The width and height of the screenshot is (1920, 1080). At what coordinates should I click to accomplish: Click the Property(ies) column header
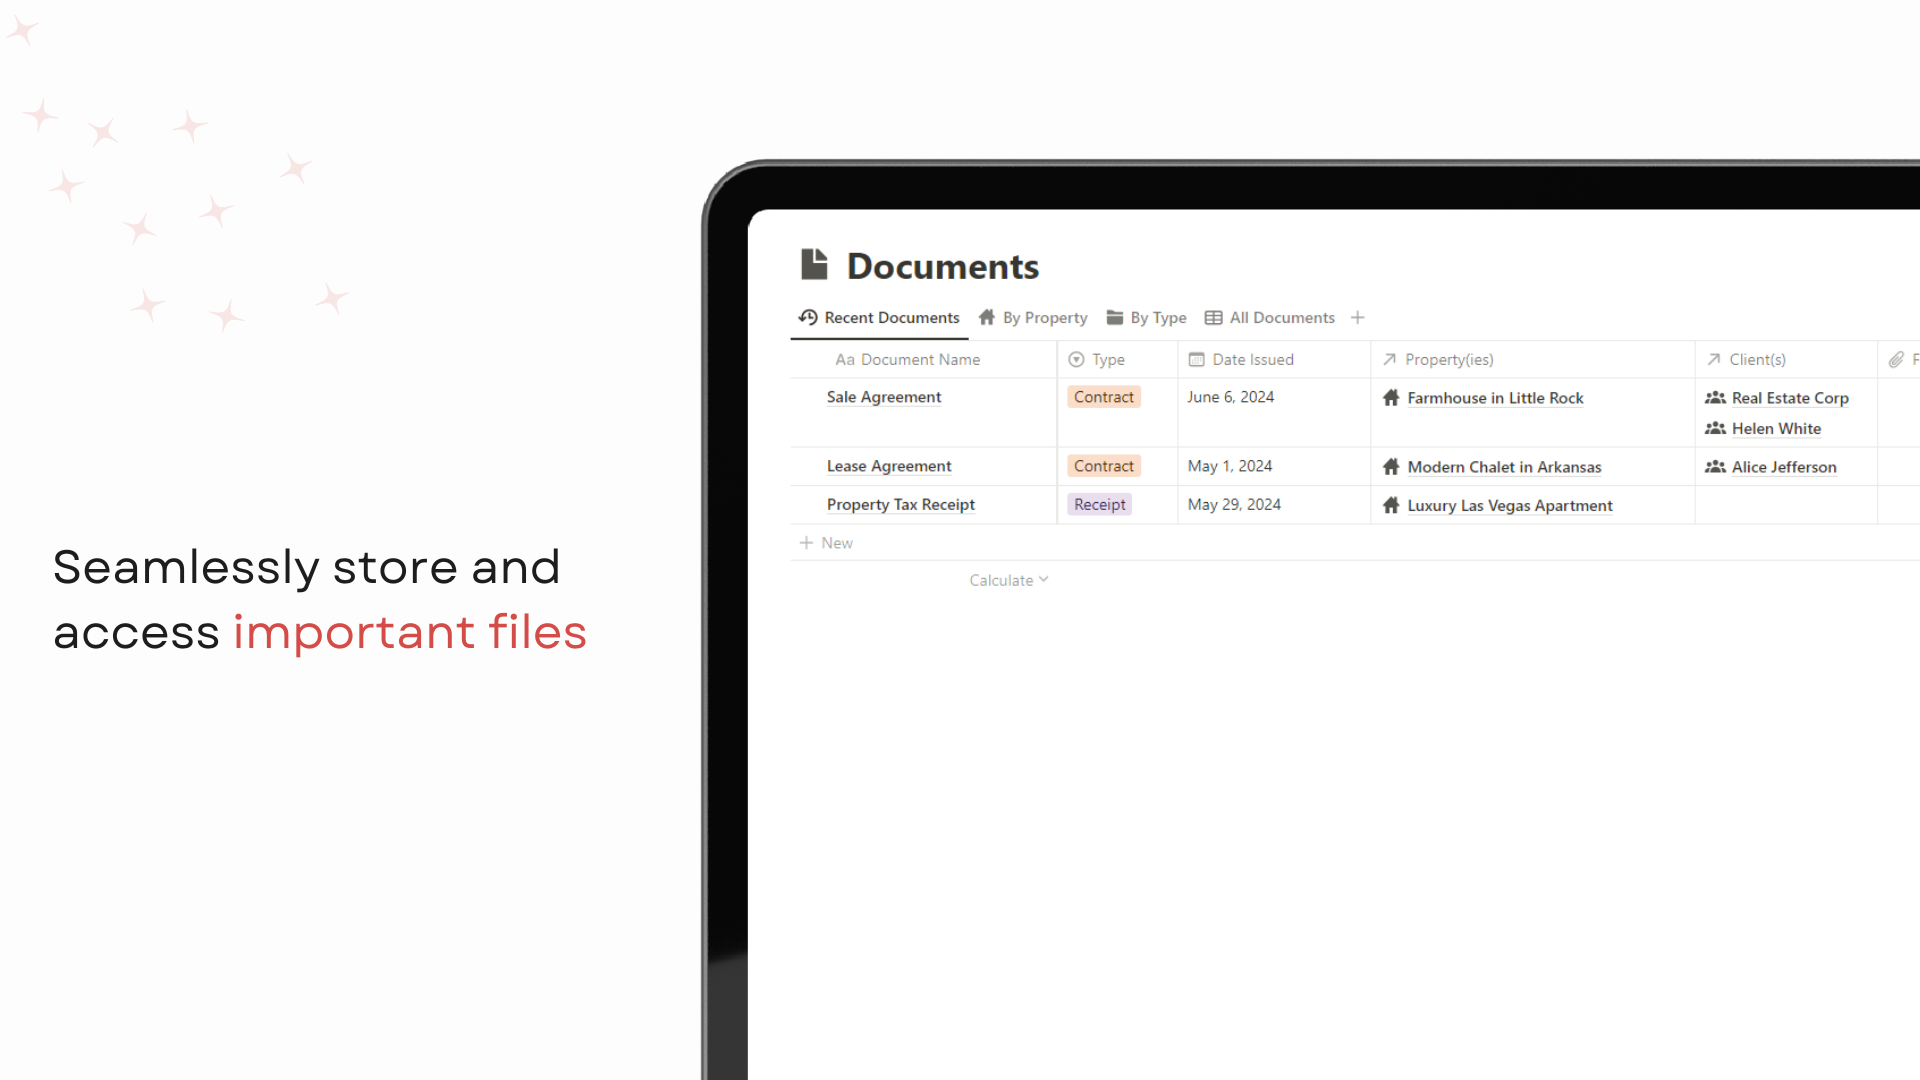coord(1532,359)
